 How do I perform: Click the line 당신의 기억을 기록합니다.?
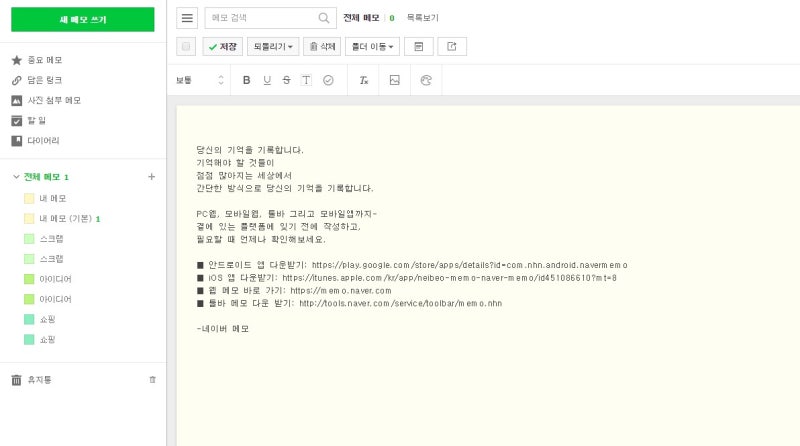250,150
